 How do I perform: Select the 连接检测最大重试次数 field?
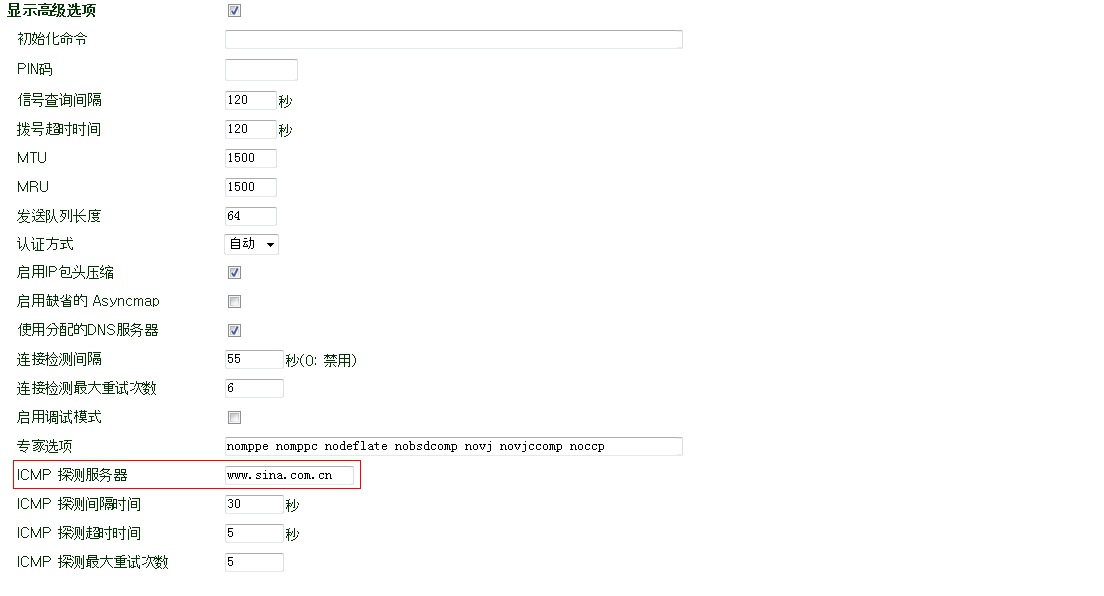[254, 388]
